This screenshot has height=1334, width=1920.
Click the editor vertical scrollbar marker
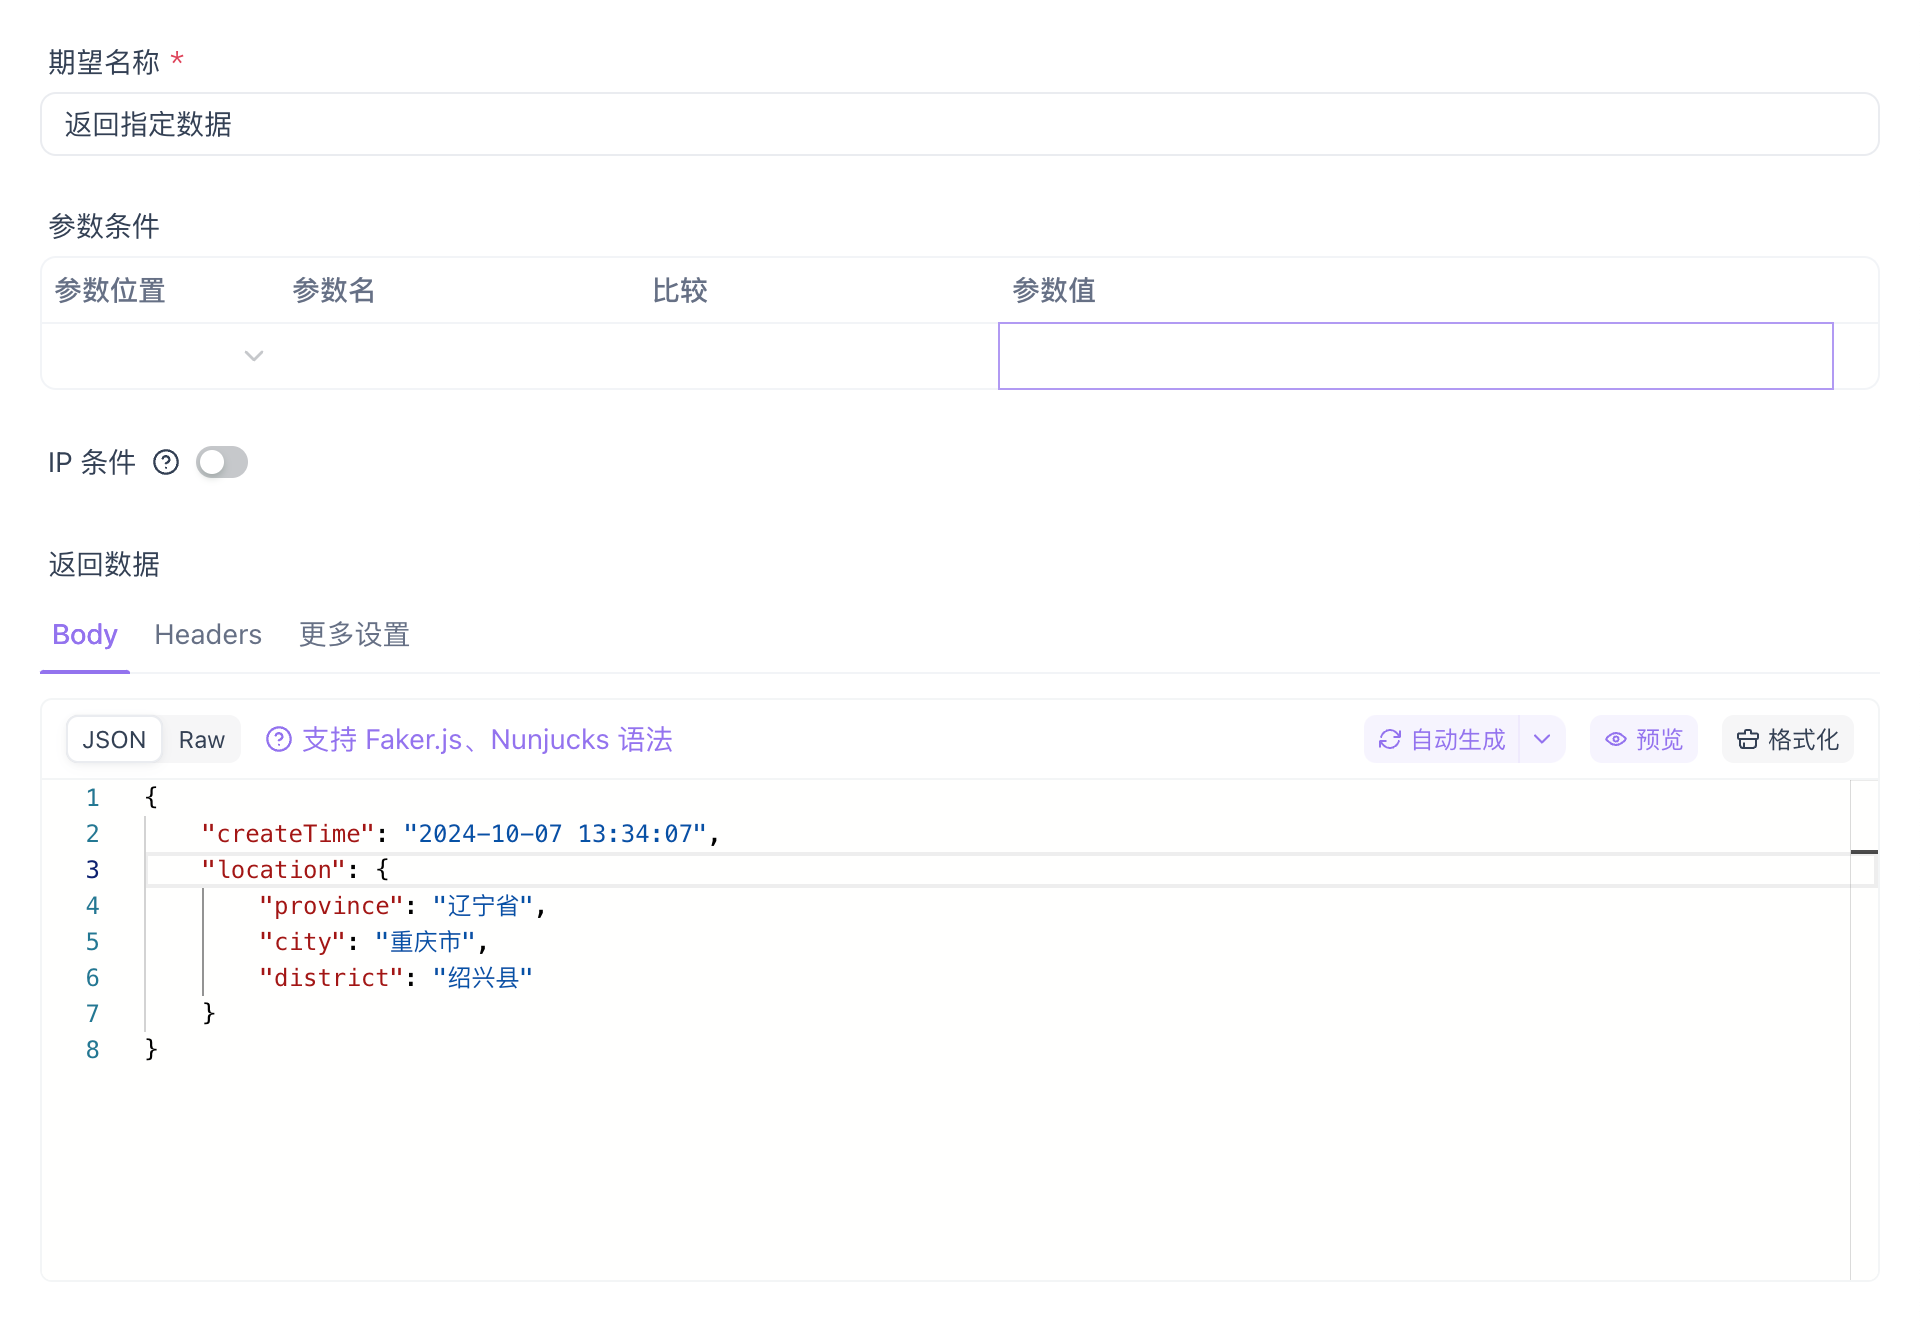click(x=1864, y=852)
